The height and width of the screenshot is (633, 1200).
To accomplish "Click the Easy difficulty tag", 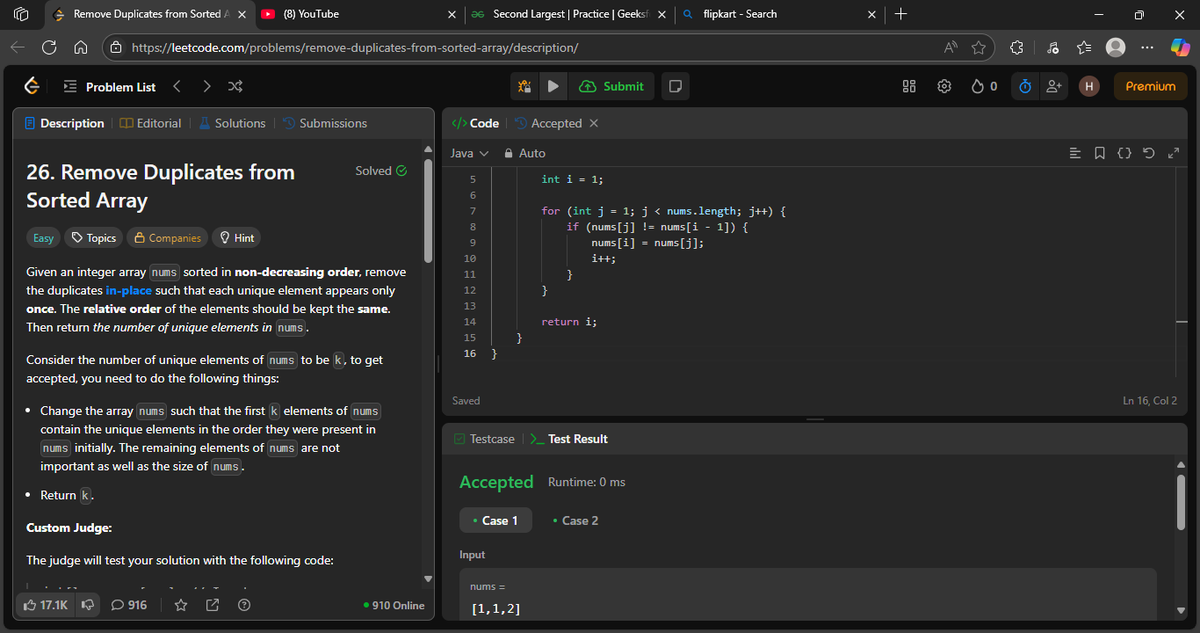I will [x=43, y=238].
